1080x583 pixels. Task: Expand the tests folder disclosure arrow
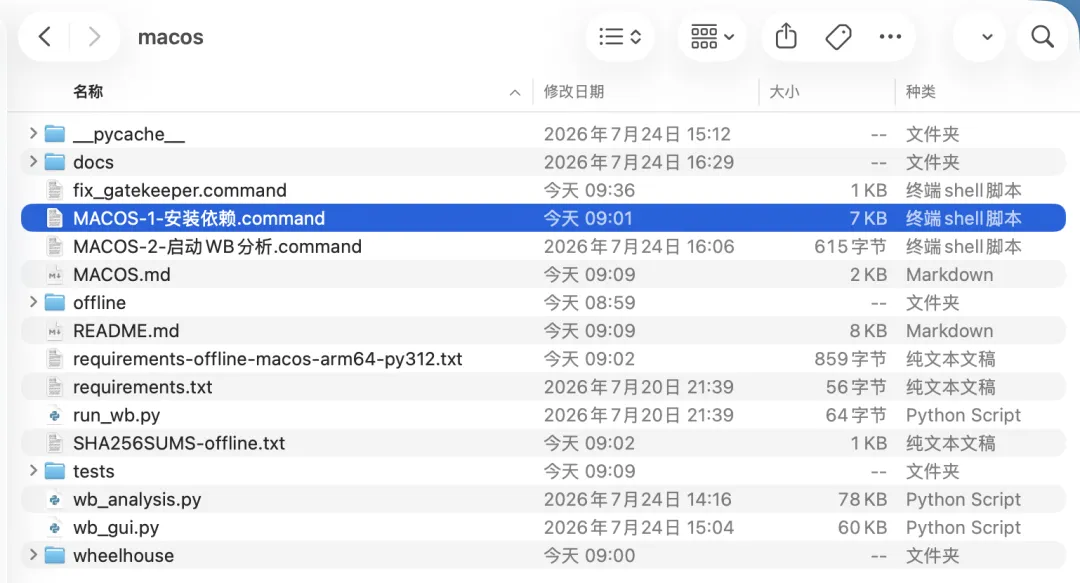click(32, 471)
